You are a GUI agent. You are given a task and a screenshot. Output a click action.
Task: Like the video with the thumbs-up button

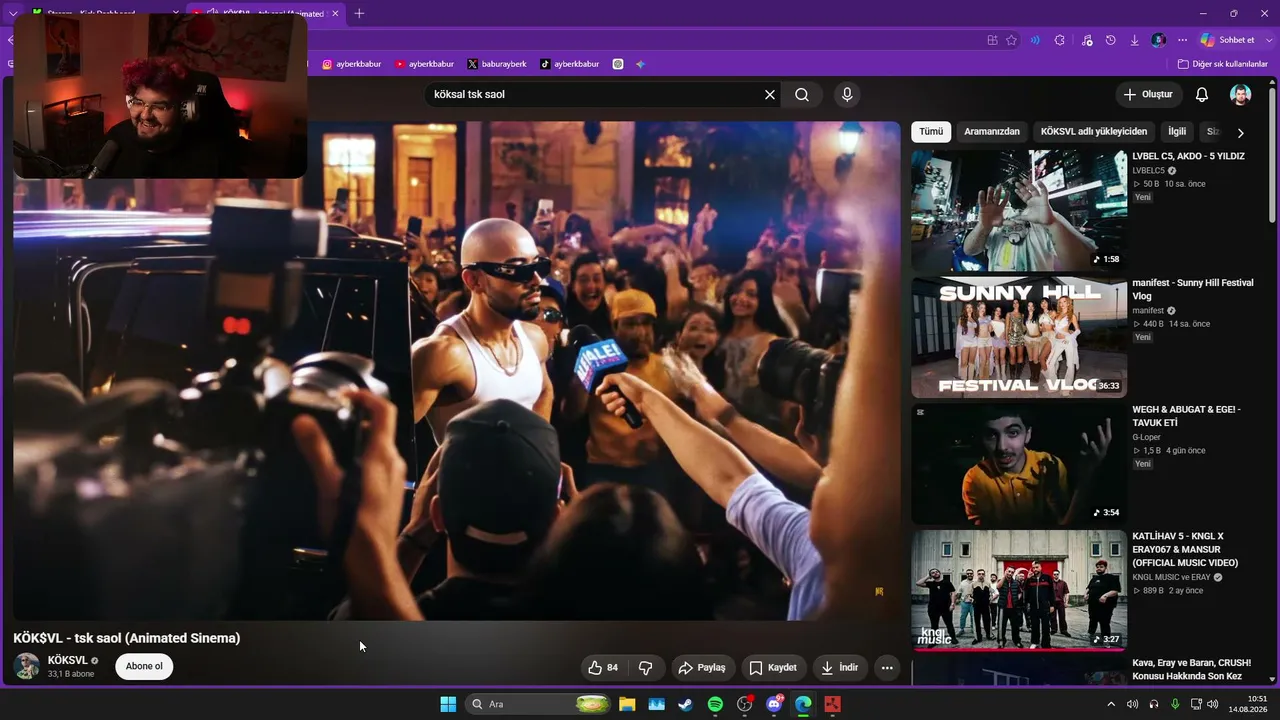(x=603, y=668)
